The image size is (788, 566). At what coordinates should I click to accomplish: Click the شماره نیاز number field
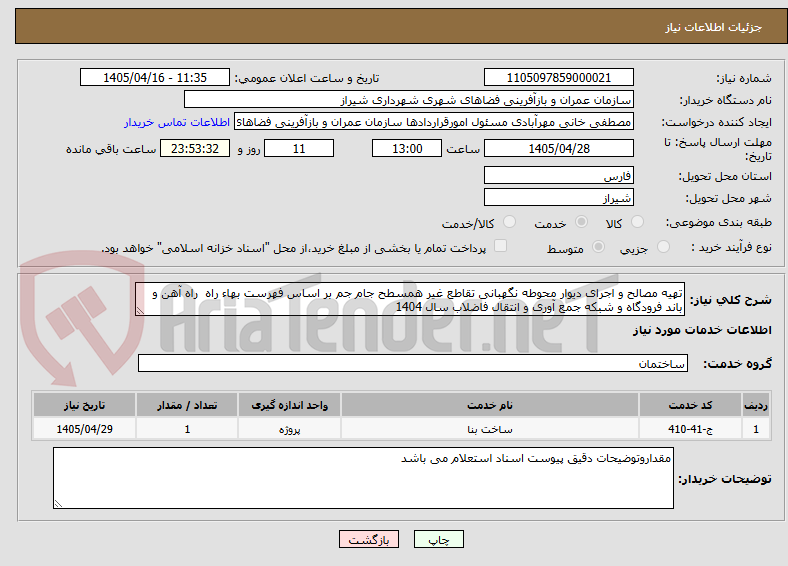pos(558,77)
